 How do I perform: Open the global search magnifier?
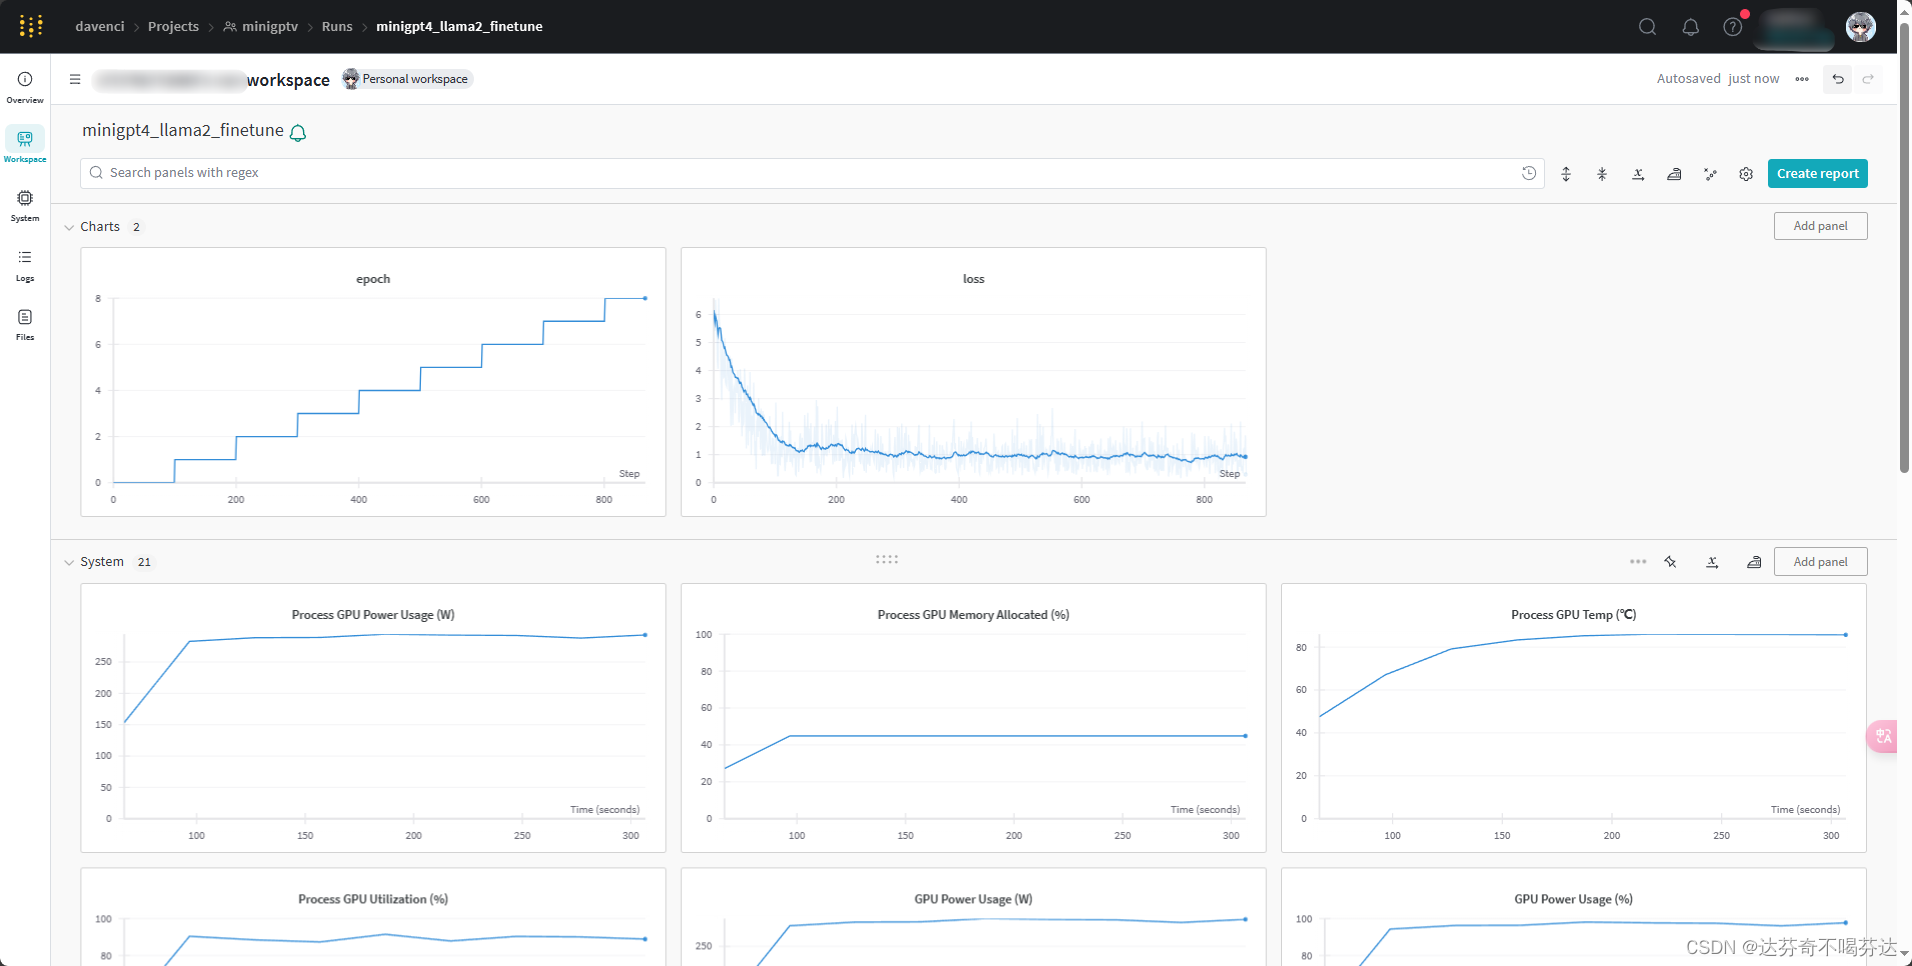coord(1648,27)
